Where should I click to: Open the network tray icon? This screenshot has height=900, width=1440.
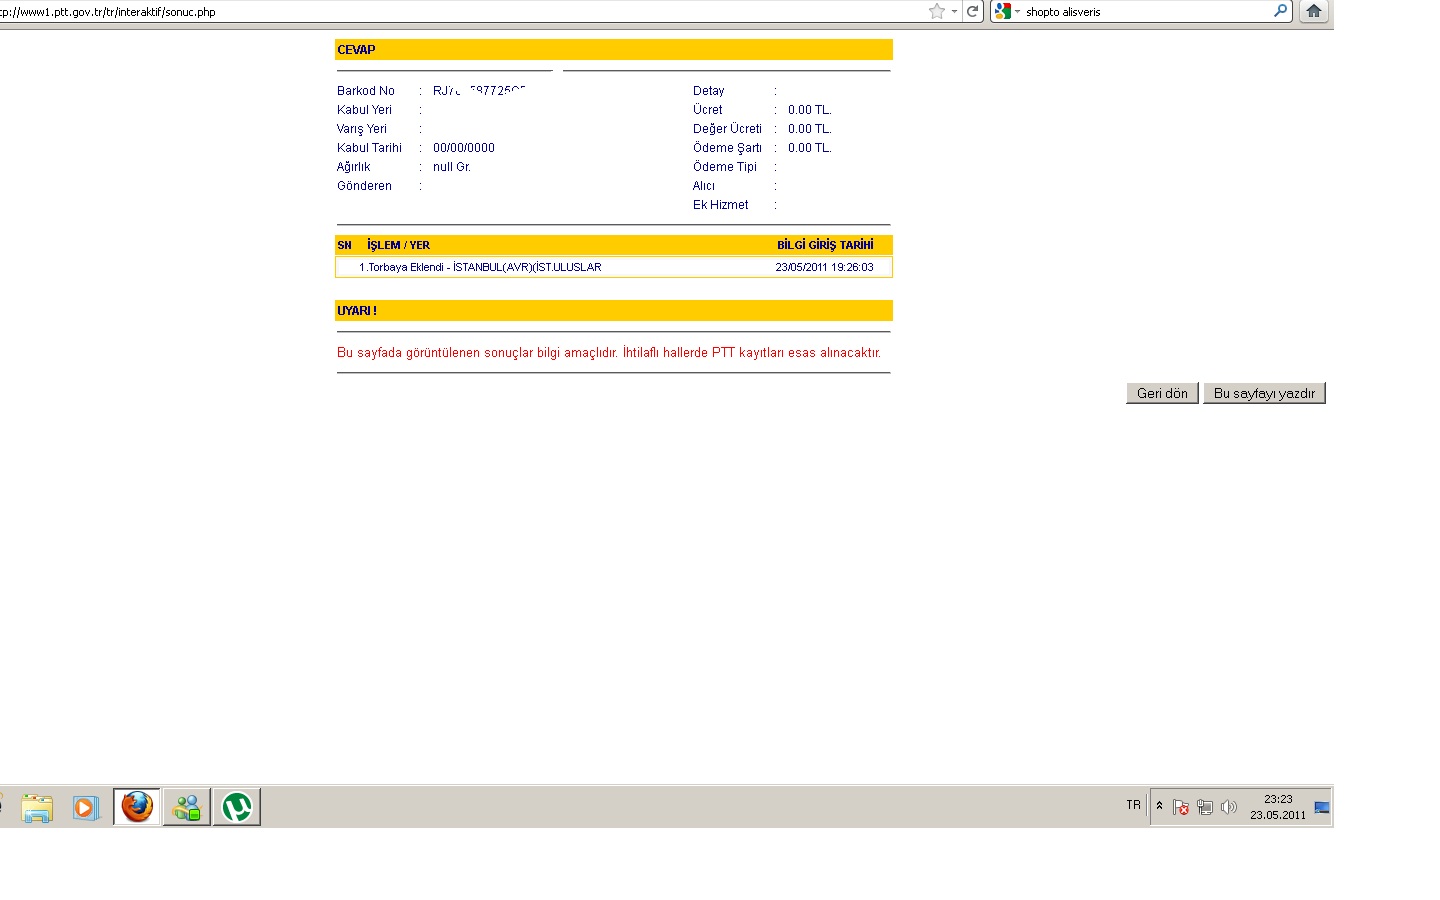click(1205, 807)
